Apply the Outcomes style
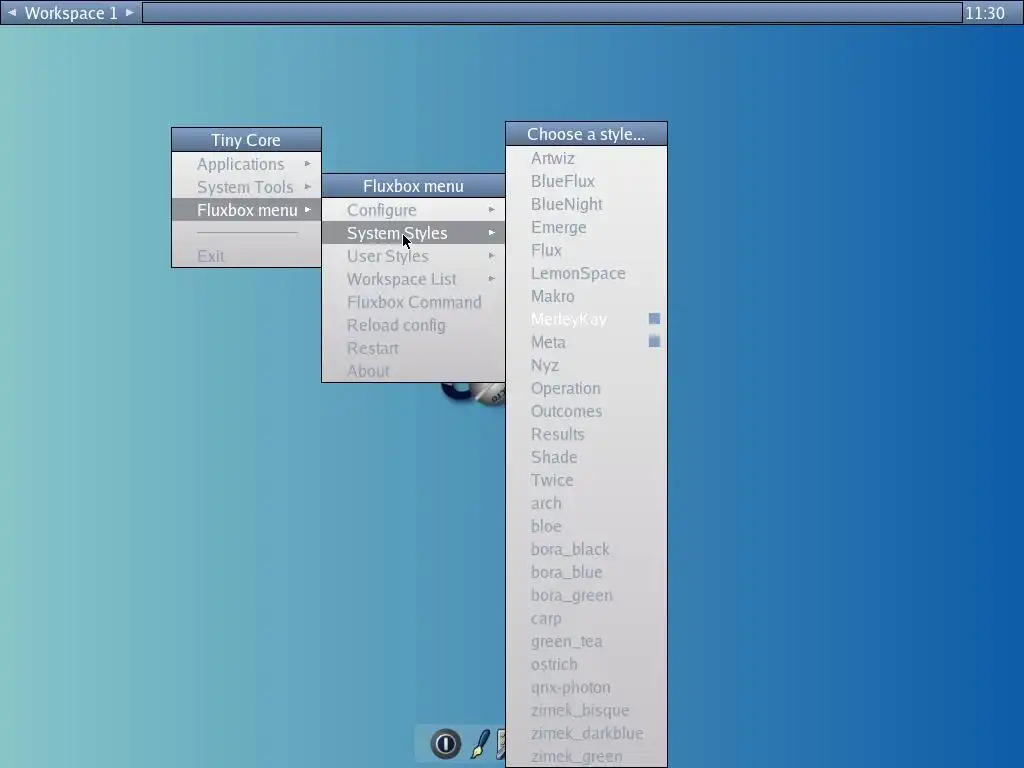Image resolution: width=1024 pixels, height=768 pixels. coord(586,411)
